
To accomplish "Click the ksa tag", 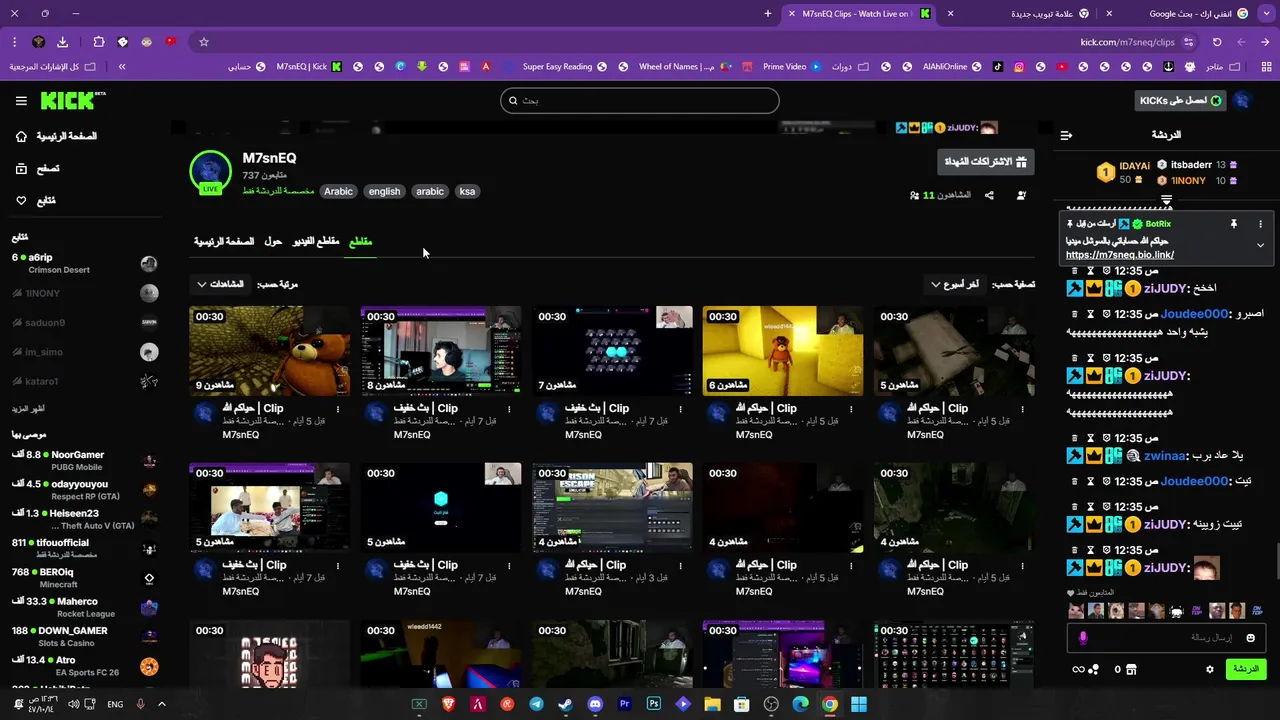I will click(467, 191).
